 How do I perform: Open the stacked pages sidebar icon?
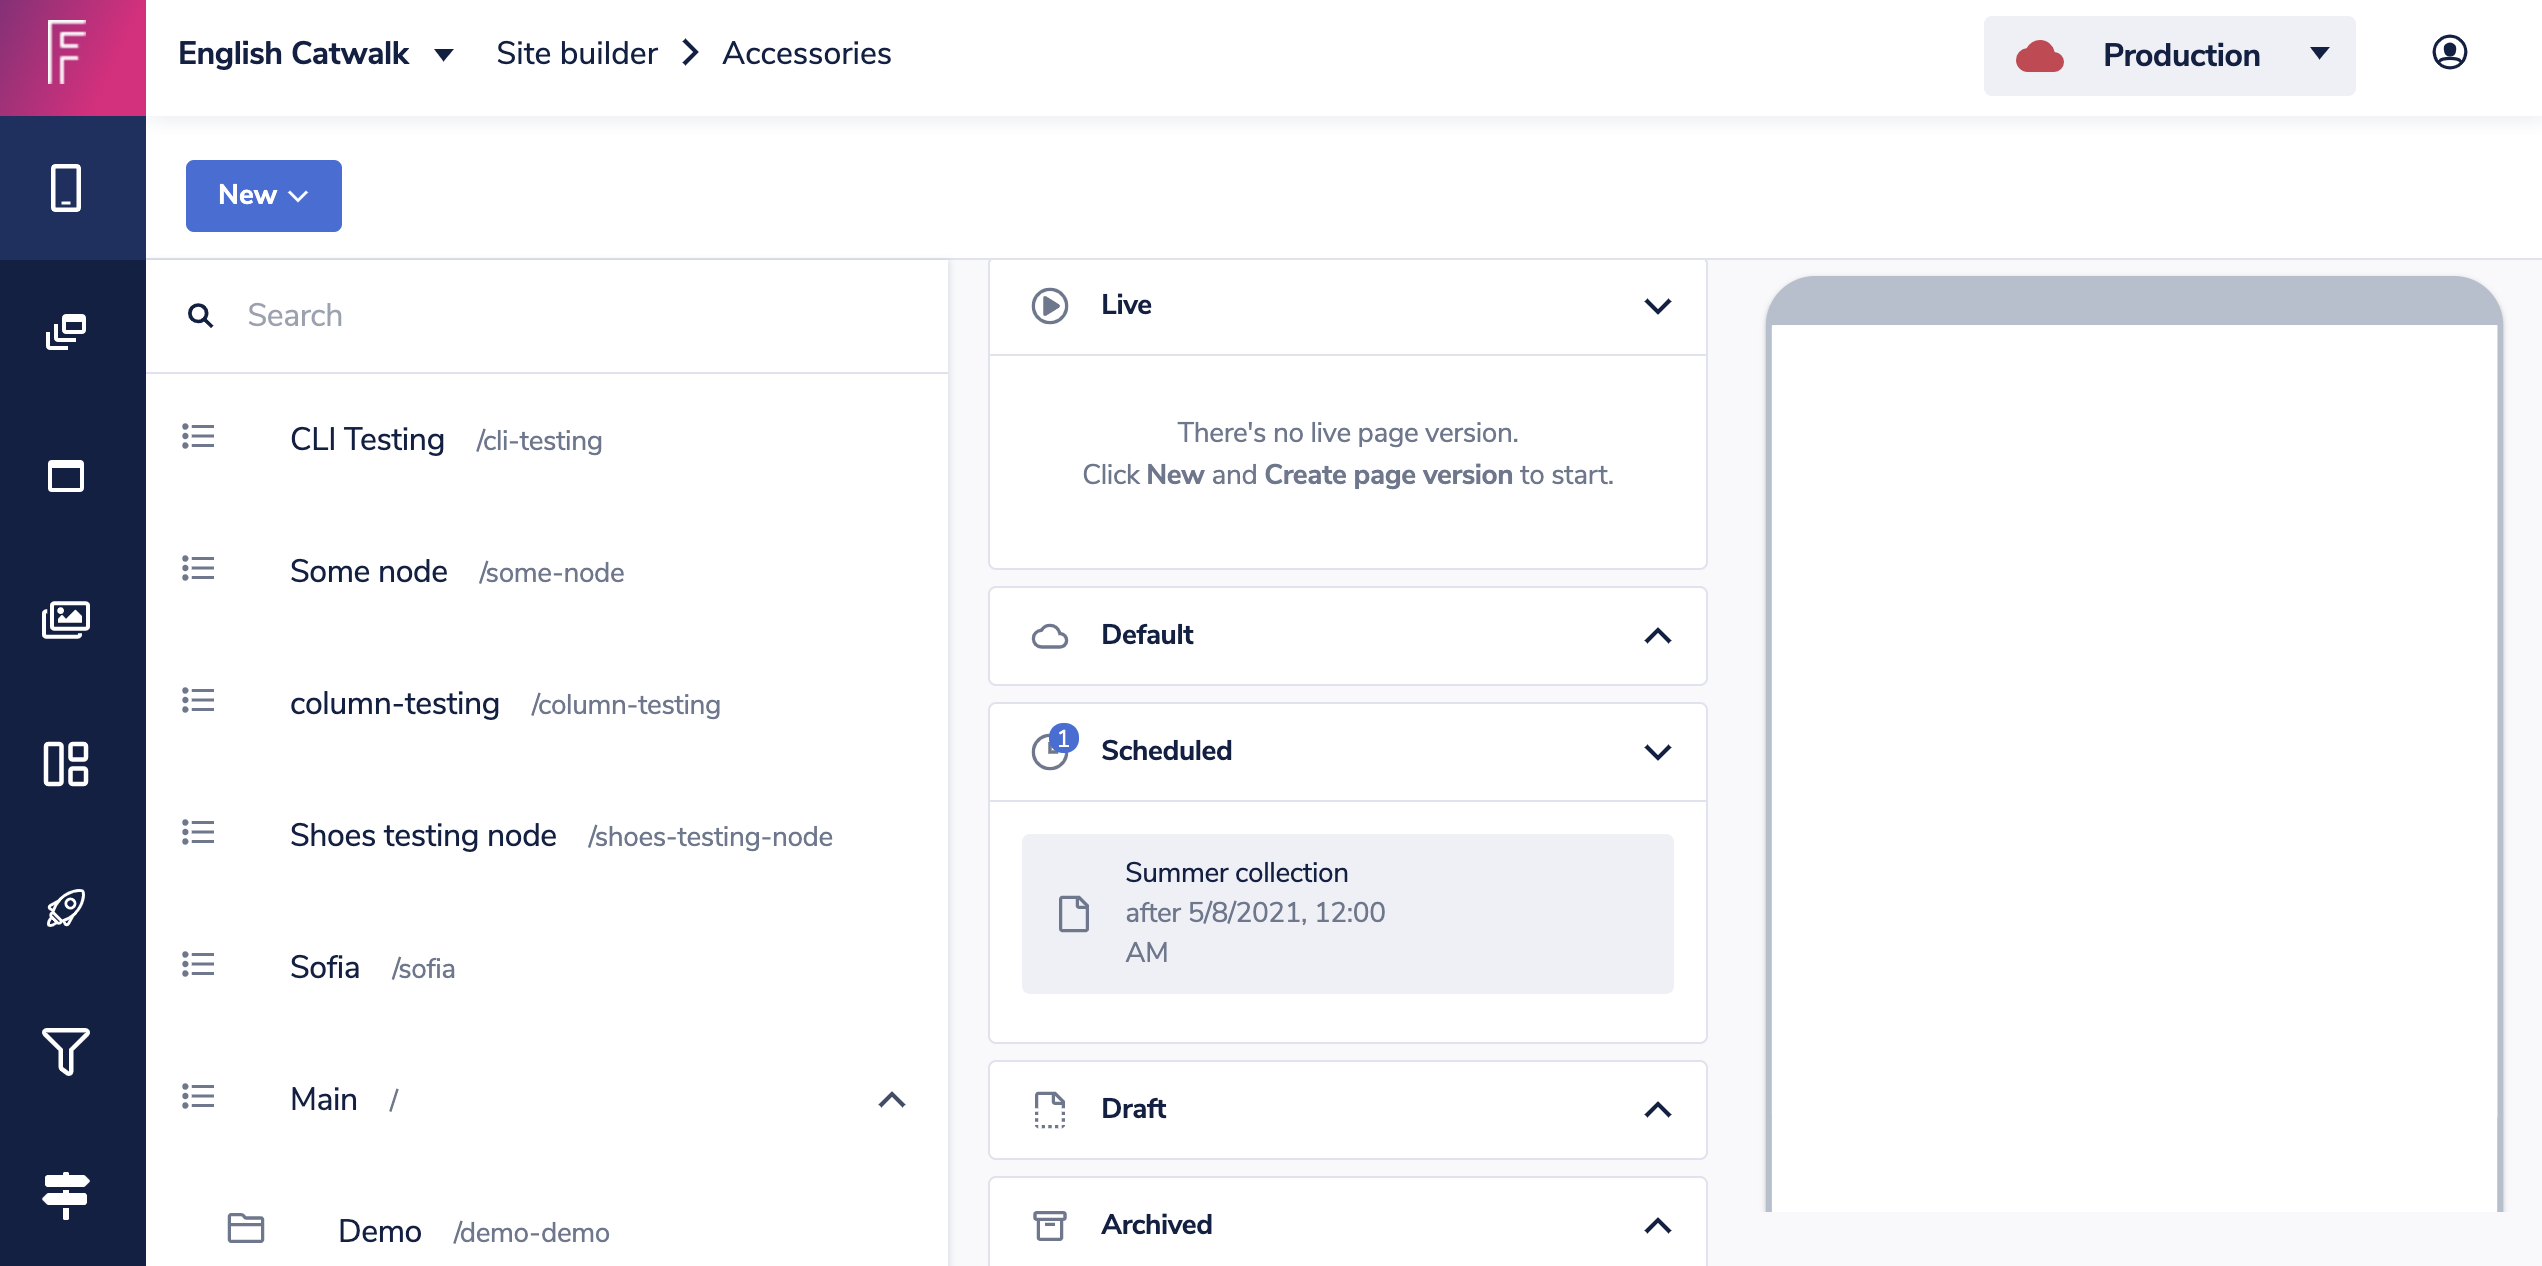(x=66, y=332)
